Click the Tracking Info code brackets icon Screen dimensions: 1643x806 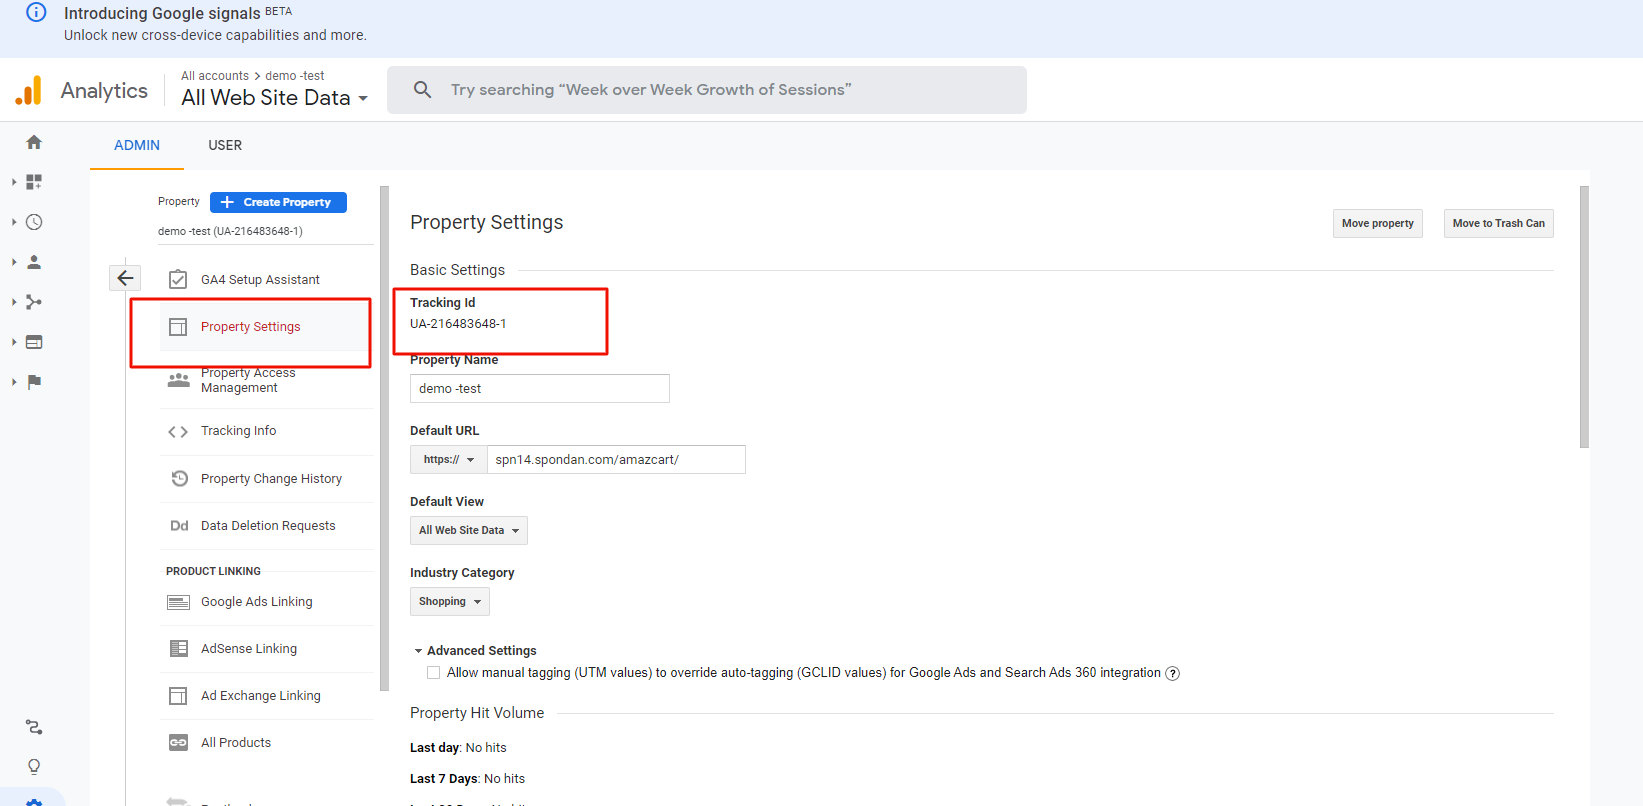[x=178, y=432]
